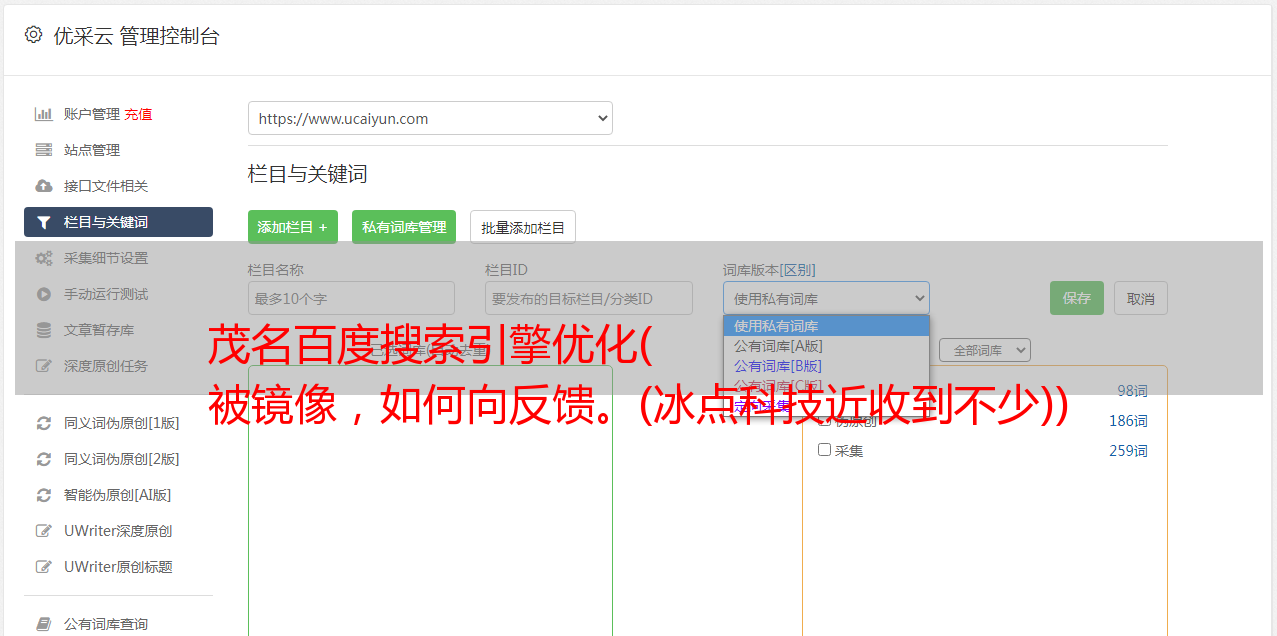Open 智能伪原创[AI版]
The image size is (1277, 636).
pos(118,495)
